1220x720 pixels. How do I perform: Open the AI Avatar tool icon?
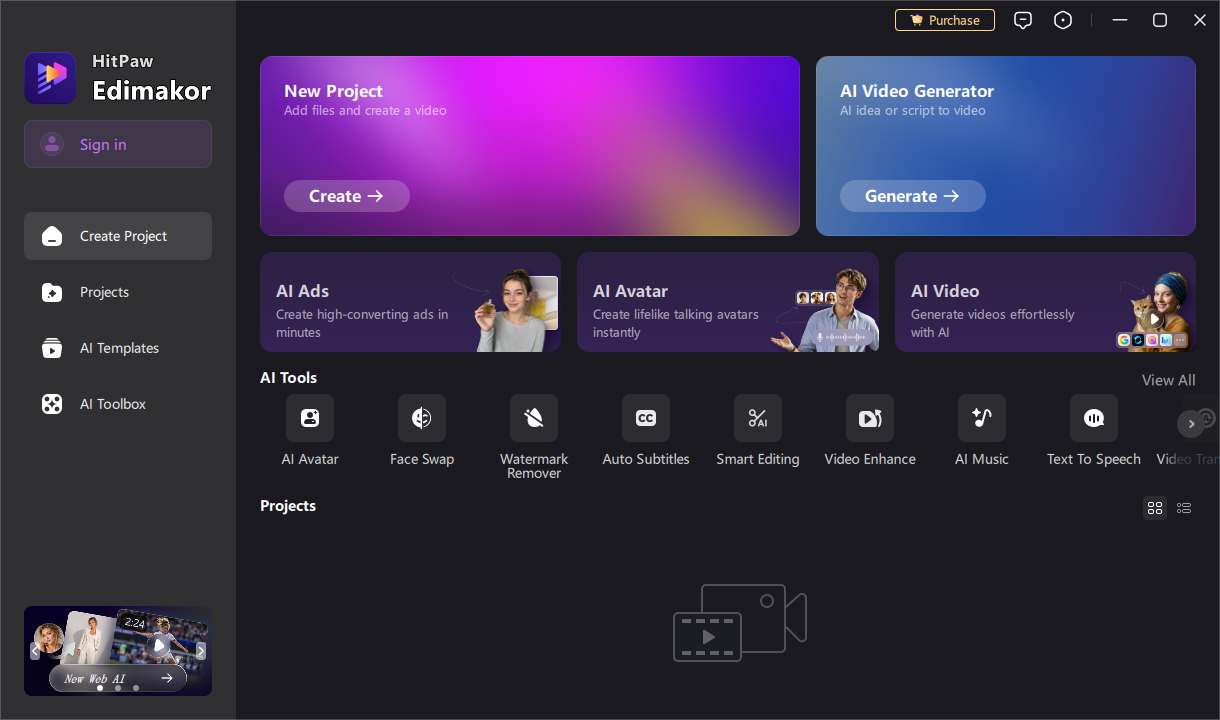pos(310,418)
